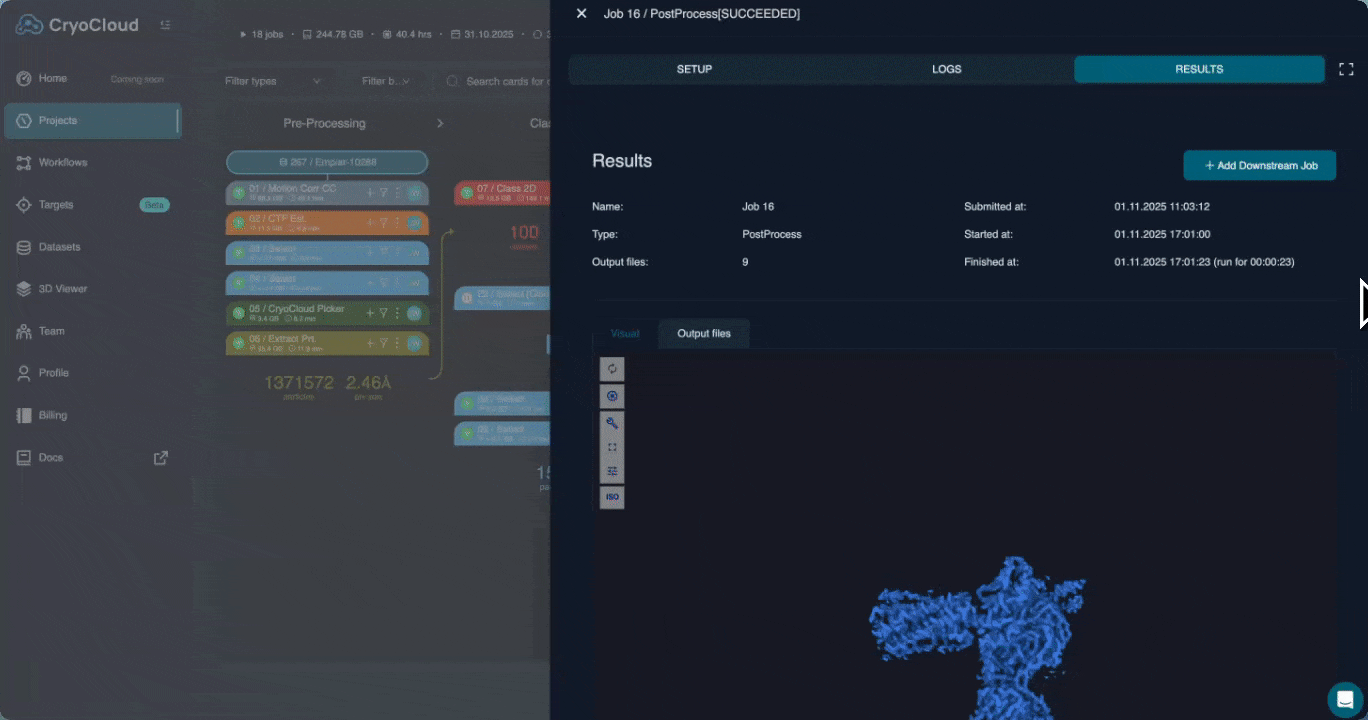This screenshot has width=1368, height=720.
Task: Open the chat support bubble
Action: [1345, 699]
